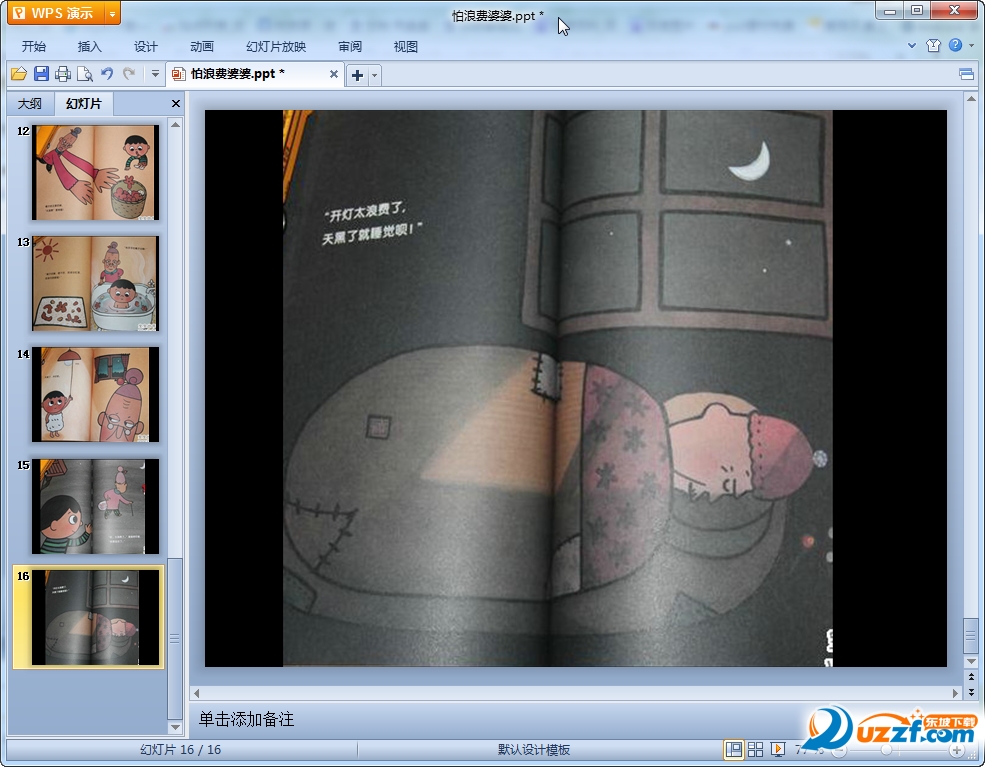This screenshot has width=985, height=767.
Task: Expand the dropdown next to help
Action: click(x=971, y=45)
